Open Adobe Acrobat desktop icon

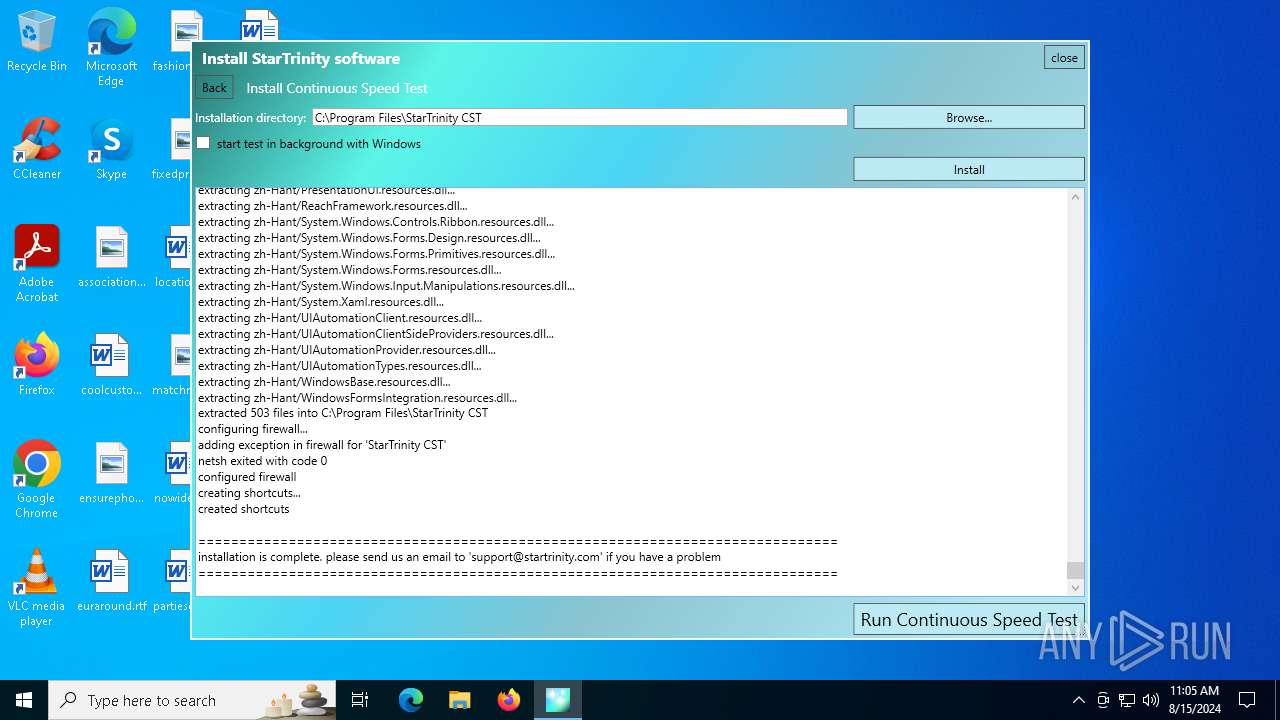(x=37, y=264)
